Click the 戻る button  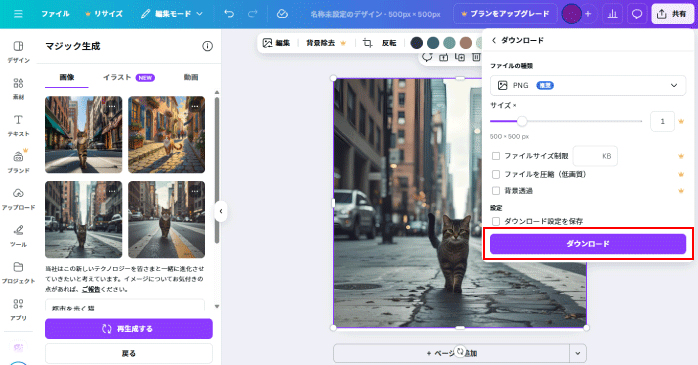pyautogui.click(x=129, y=353)
